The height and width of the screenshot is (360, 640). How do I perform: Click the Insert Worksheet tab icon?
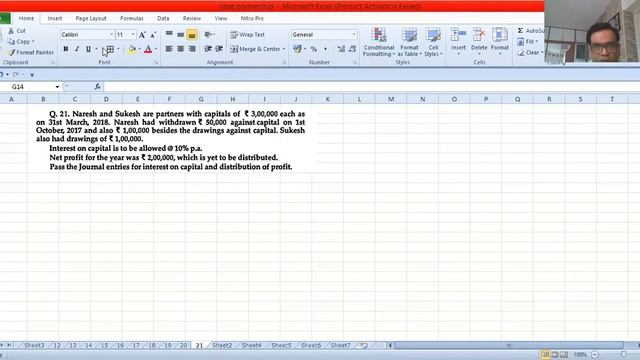pyautogui.click(x=364, y=345)
